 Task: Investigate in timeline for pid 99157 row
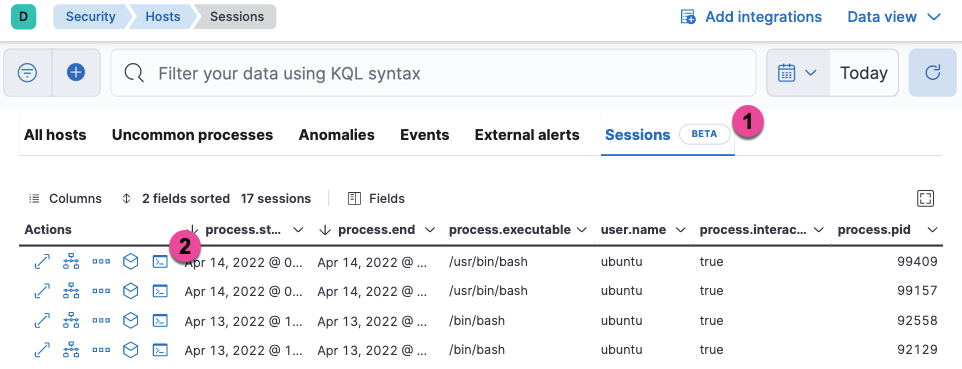coord(131,290)
